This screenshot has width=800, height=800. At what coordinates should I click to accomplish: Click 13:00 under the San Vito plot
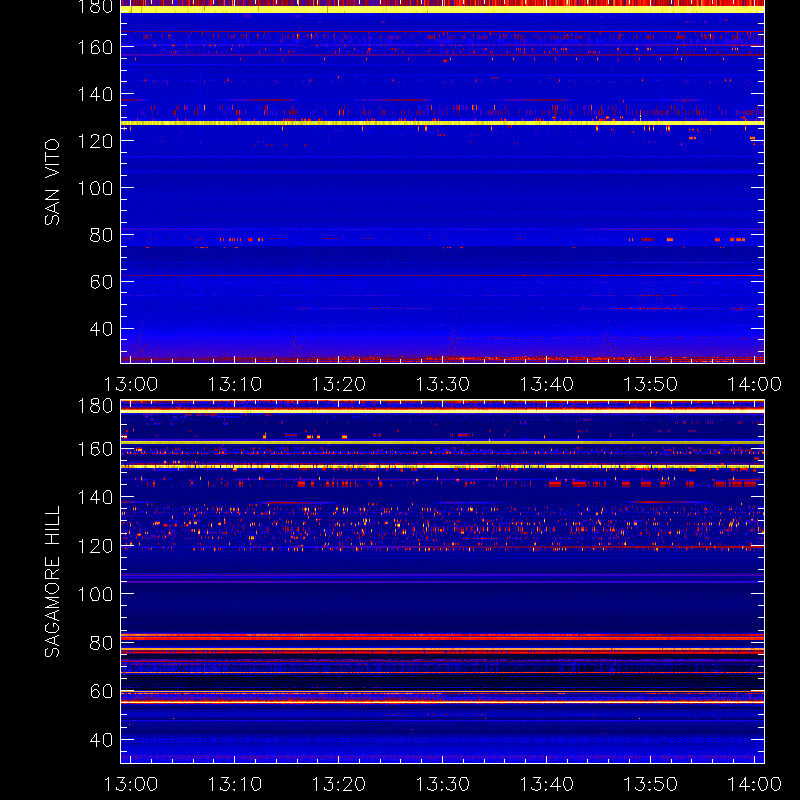[x=131, y=384]
